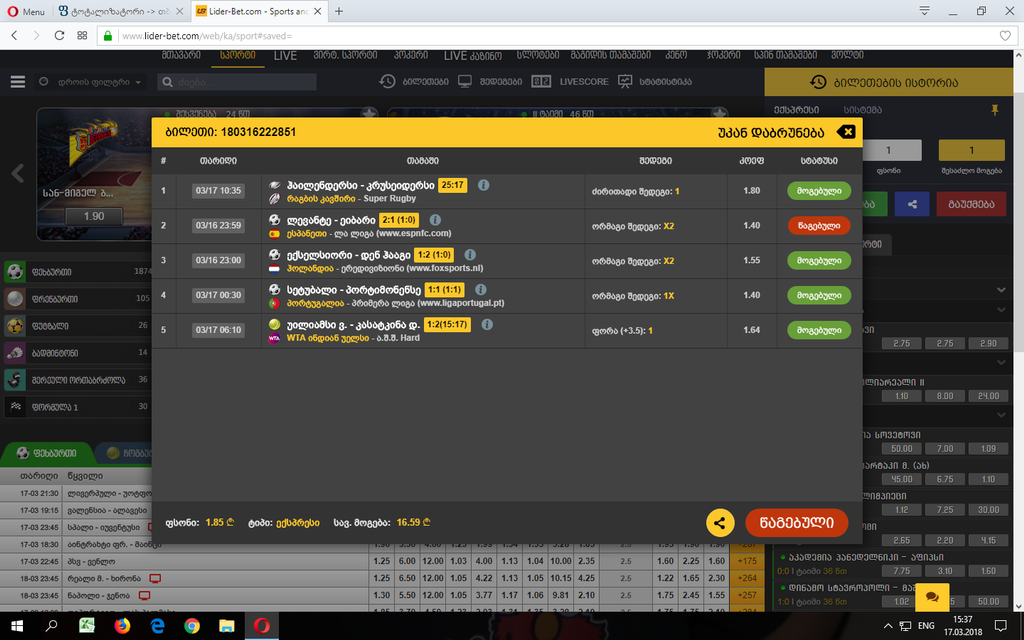Click the +175 more markets cell
The width and height of the screenshot is (1024, 640).
coord(746,561)
